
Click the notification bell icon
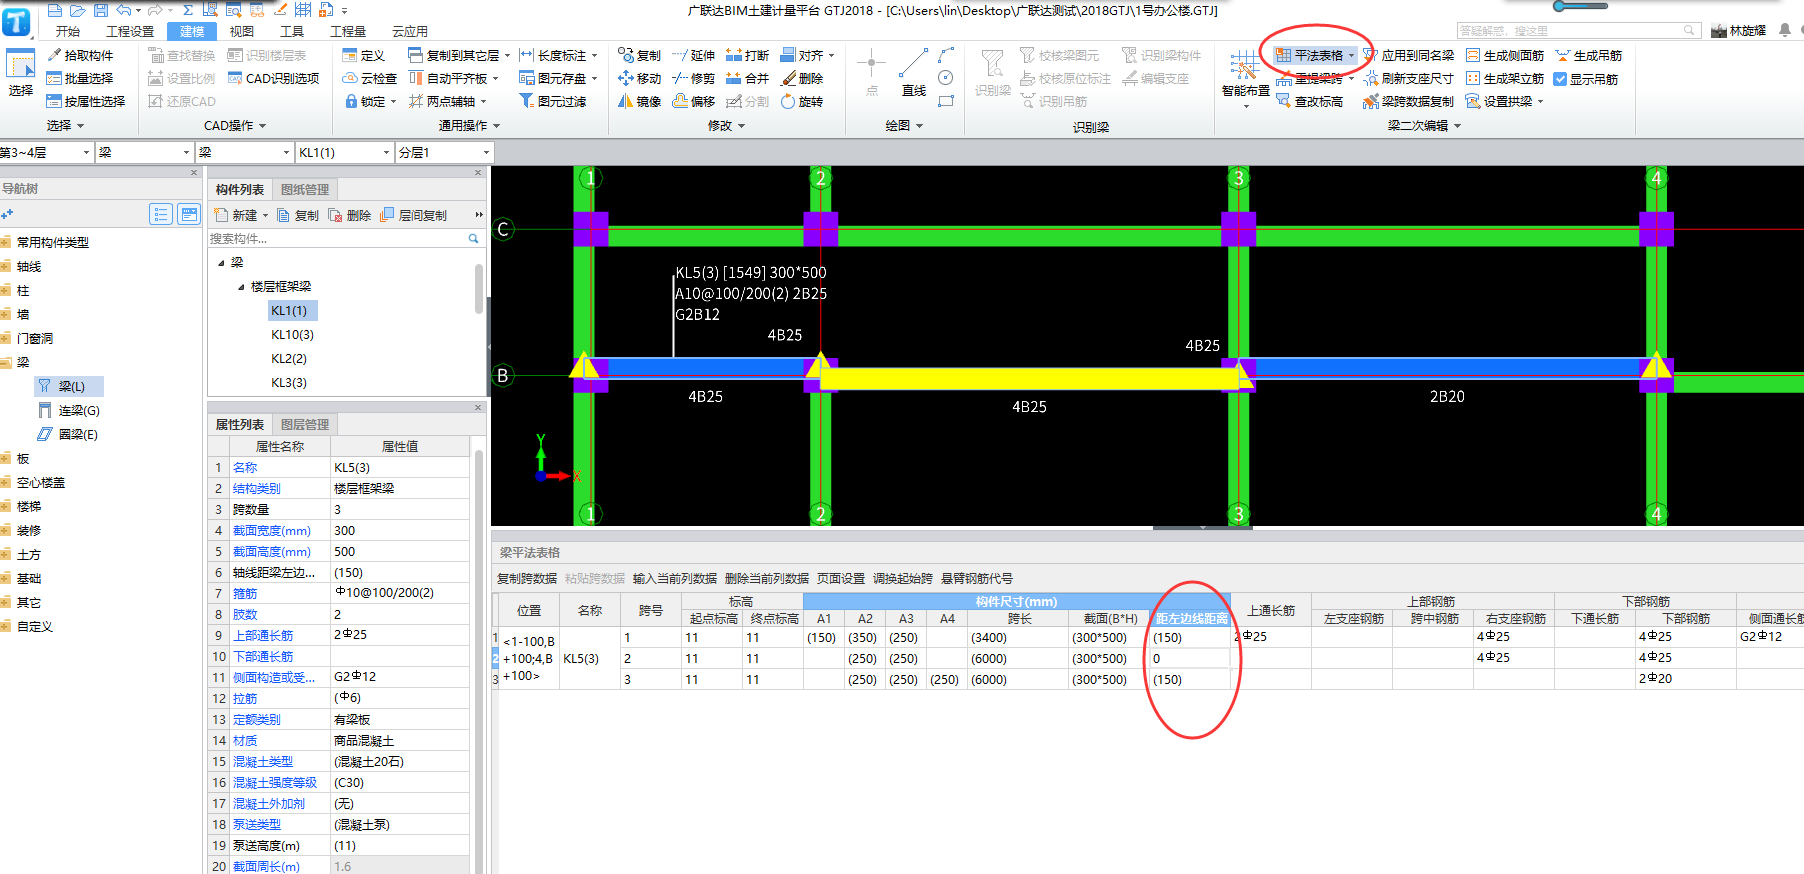(1785, 30)
